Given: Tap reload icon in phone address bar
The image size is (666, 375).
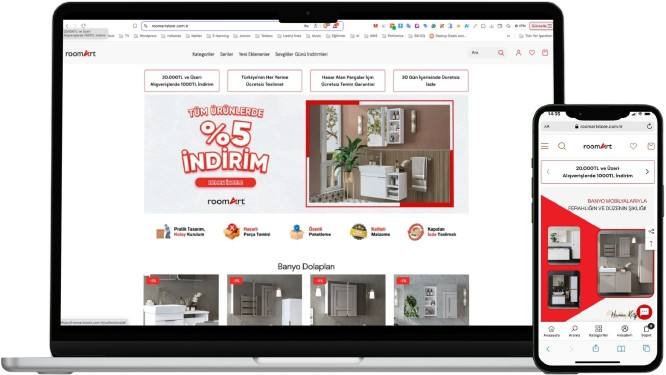Looking at the screenshot, I should tap(649, 126).
